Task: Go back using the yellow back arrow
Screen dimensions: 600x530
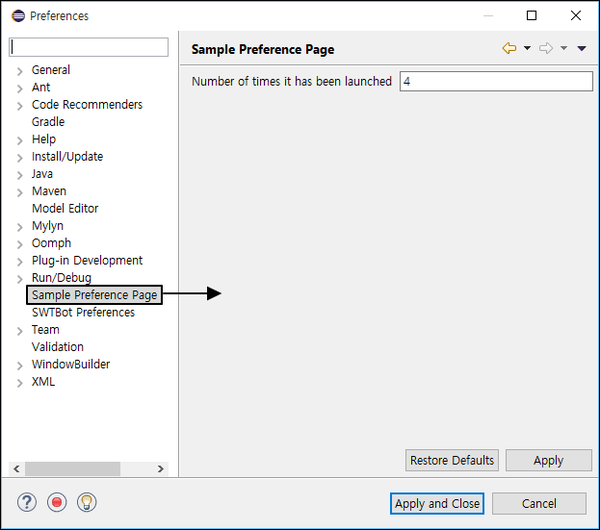Action: pos(509,48)
